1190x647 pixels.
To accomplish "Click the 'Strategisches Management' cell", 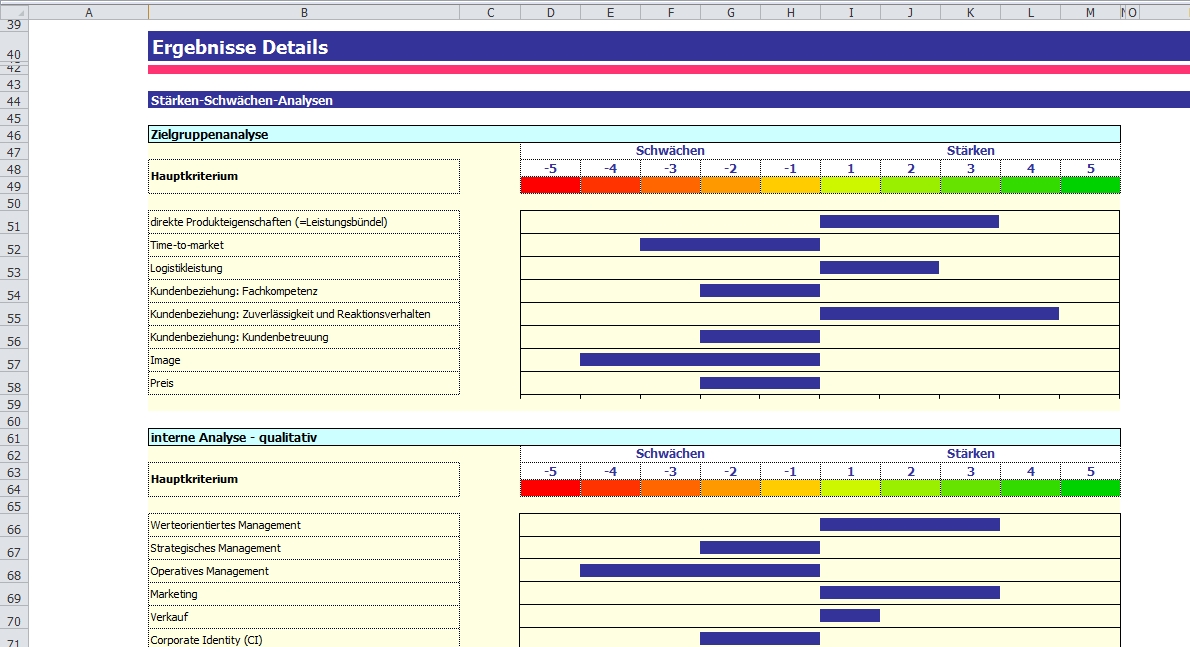I will (x=215, y=548).
